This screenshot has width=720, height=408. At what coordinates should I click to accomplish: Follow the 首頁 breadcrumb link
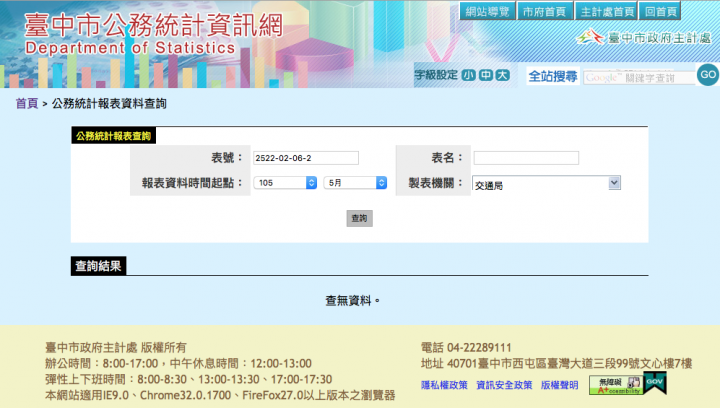click(27, 104)
